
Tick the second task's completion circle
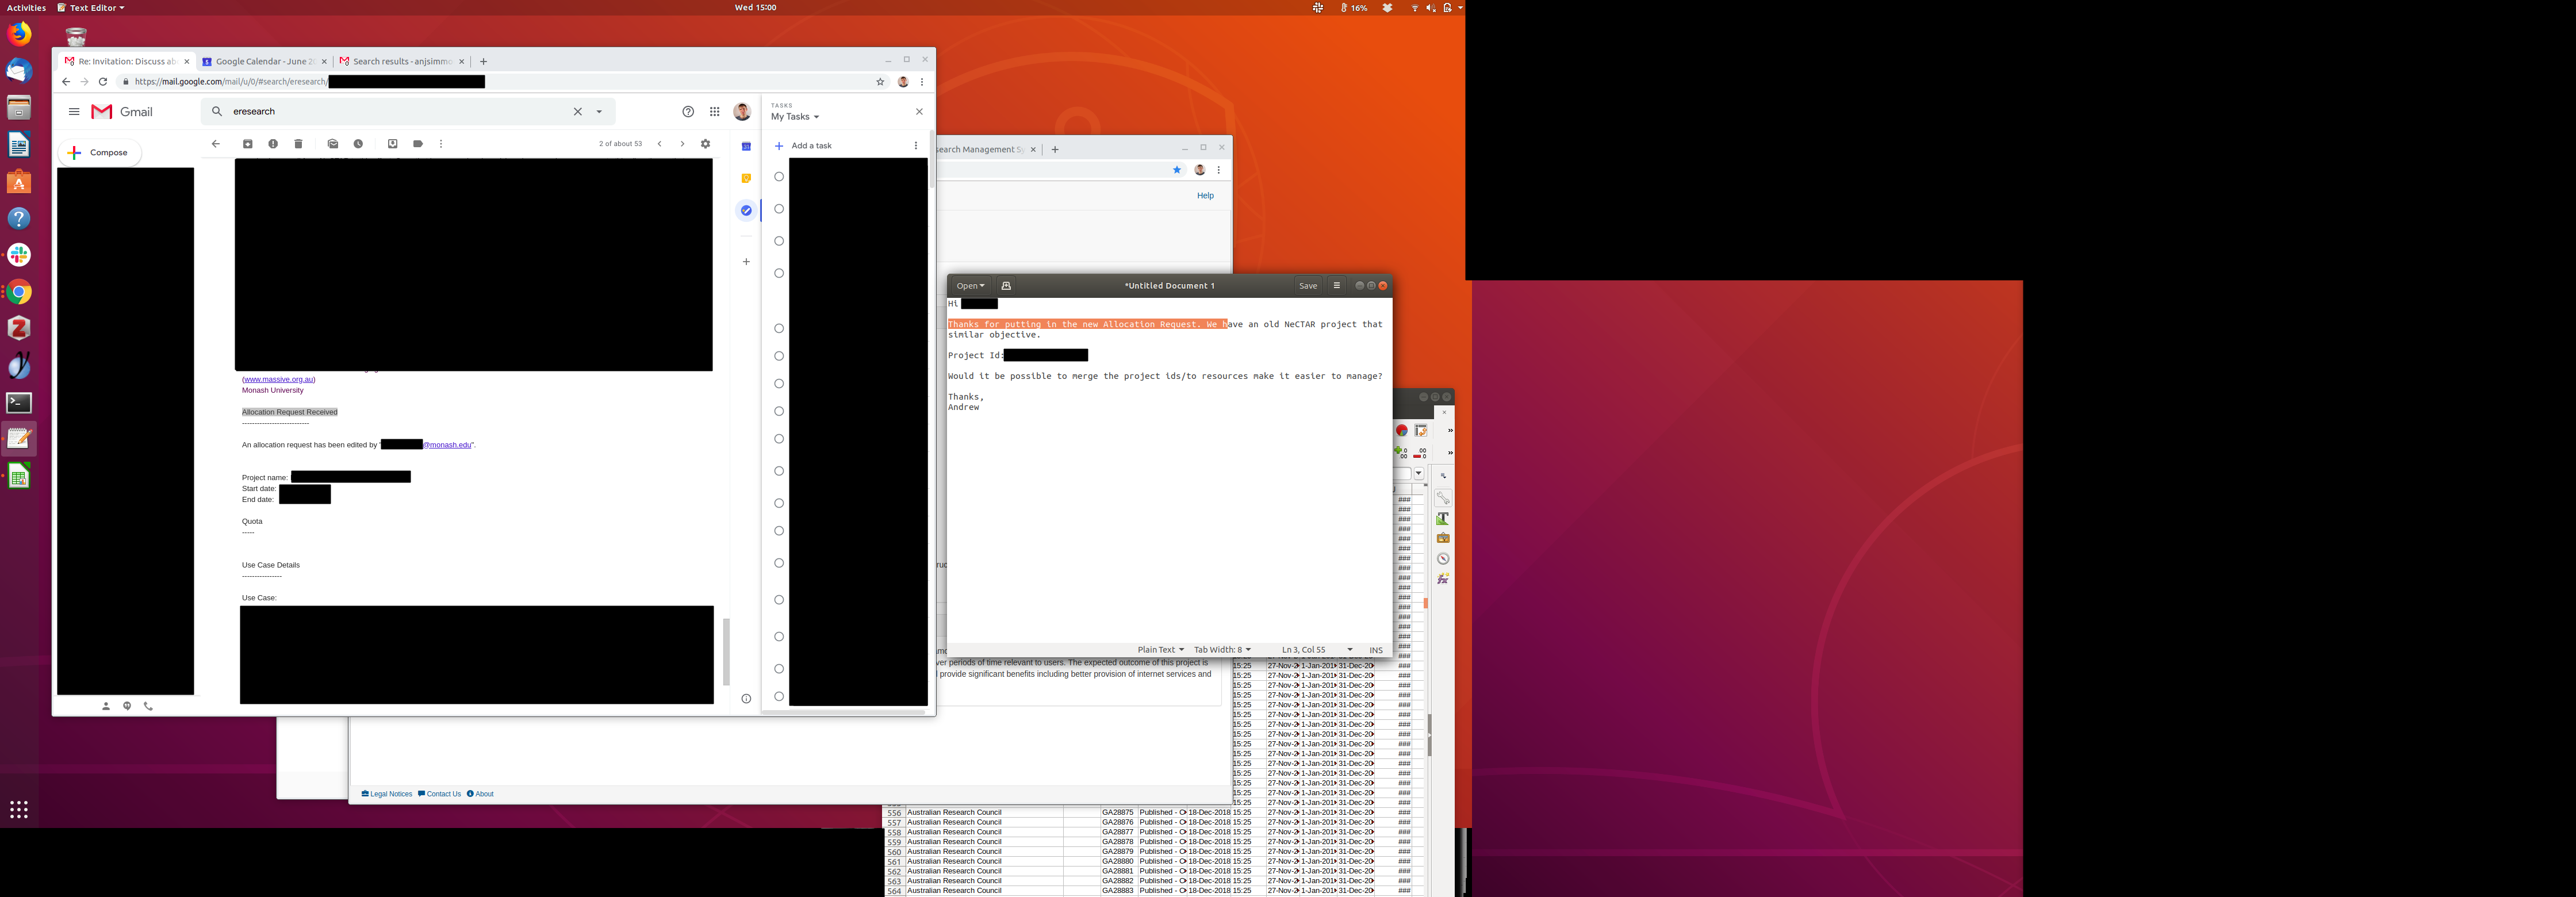[779, 209]
